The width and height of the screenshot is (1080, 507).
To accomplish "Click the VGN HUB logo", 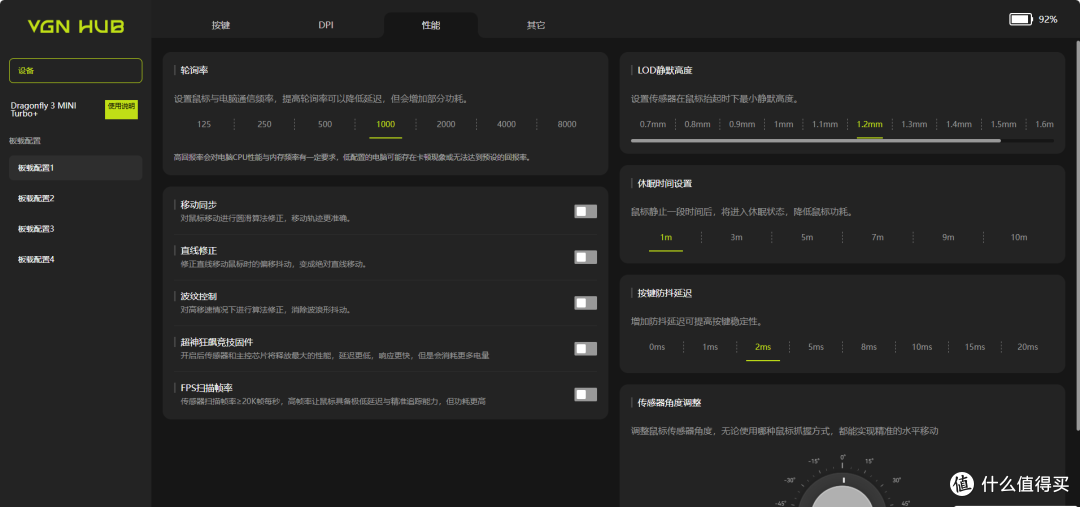I will [x=76, y=27].
